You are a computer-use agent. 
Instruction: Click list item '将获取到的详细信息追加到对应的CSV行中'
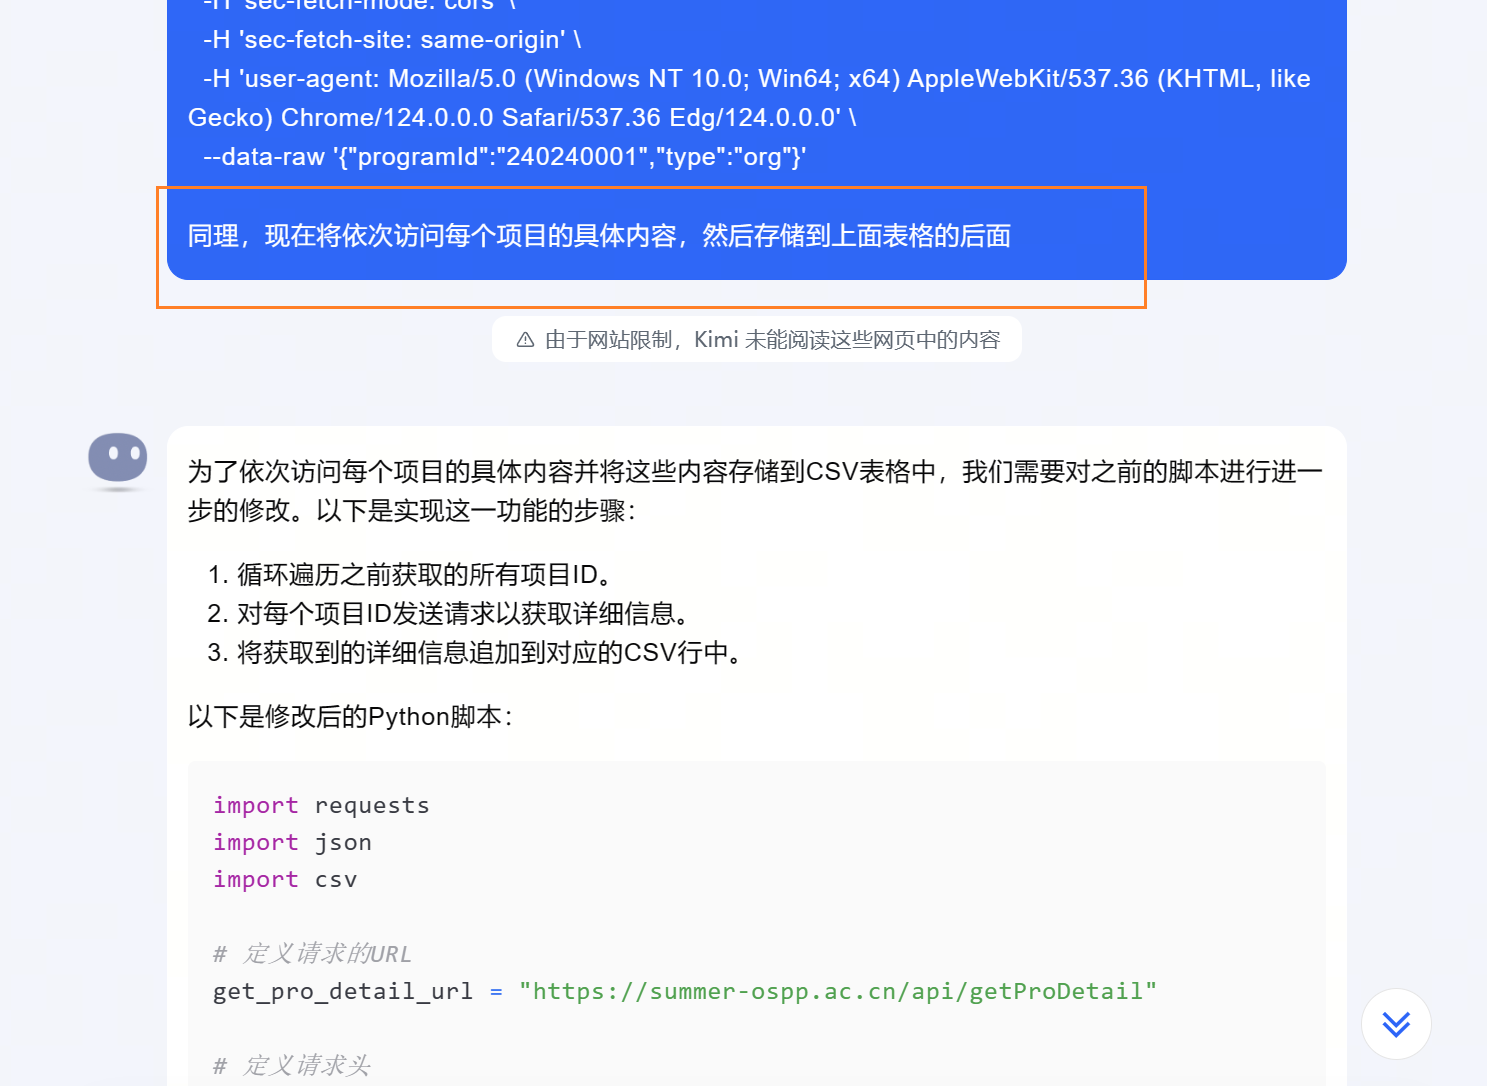point(475,653)
